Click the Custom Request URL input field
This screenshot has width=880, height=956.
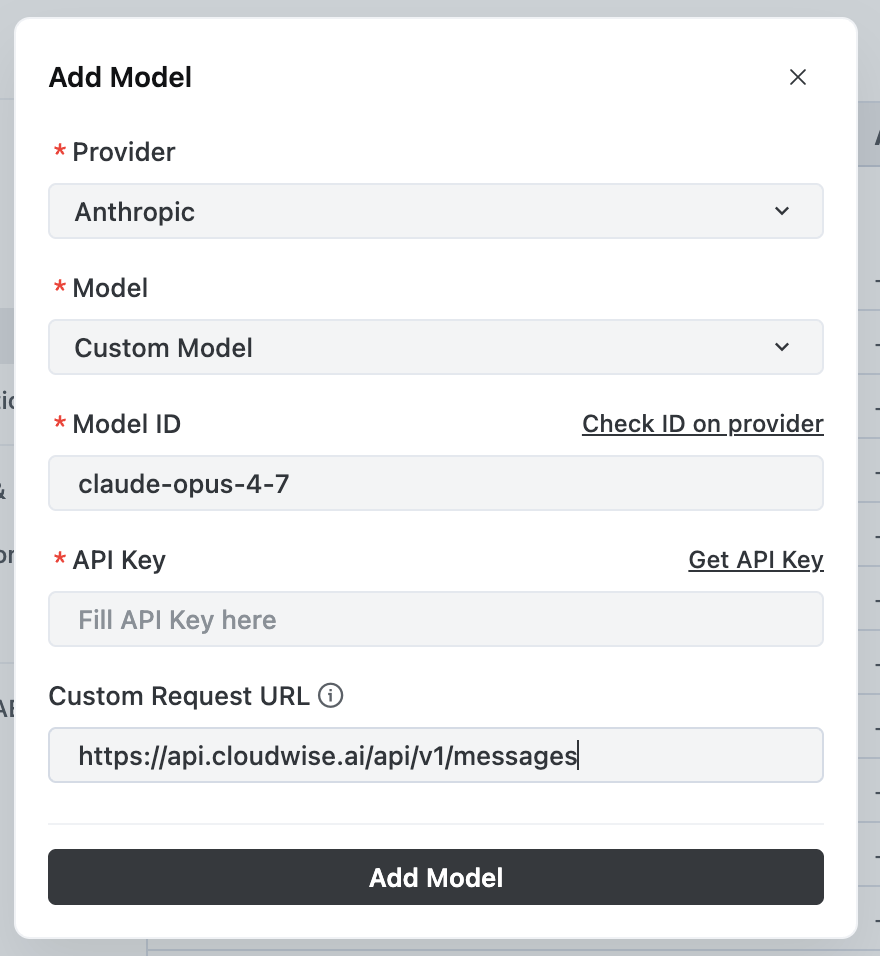click(435, 755)
